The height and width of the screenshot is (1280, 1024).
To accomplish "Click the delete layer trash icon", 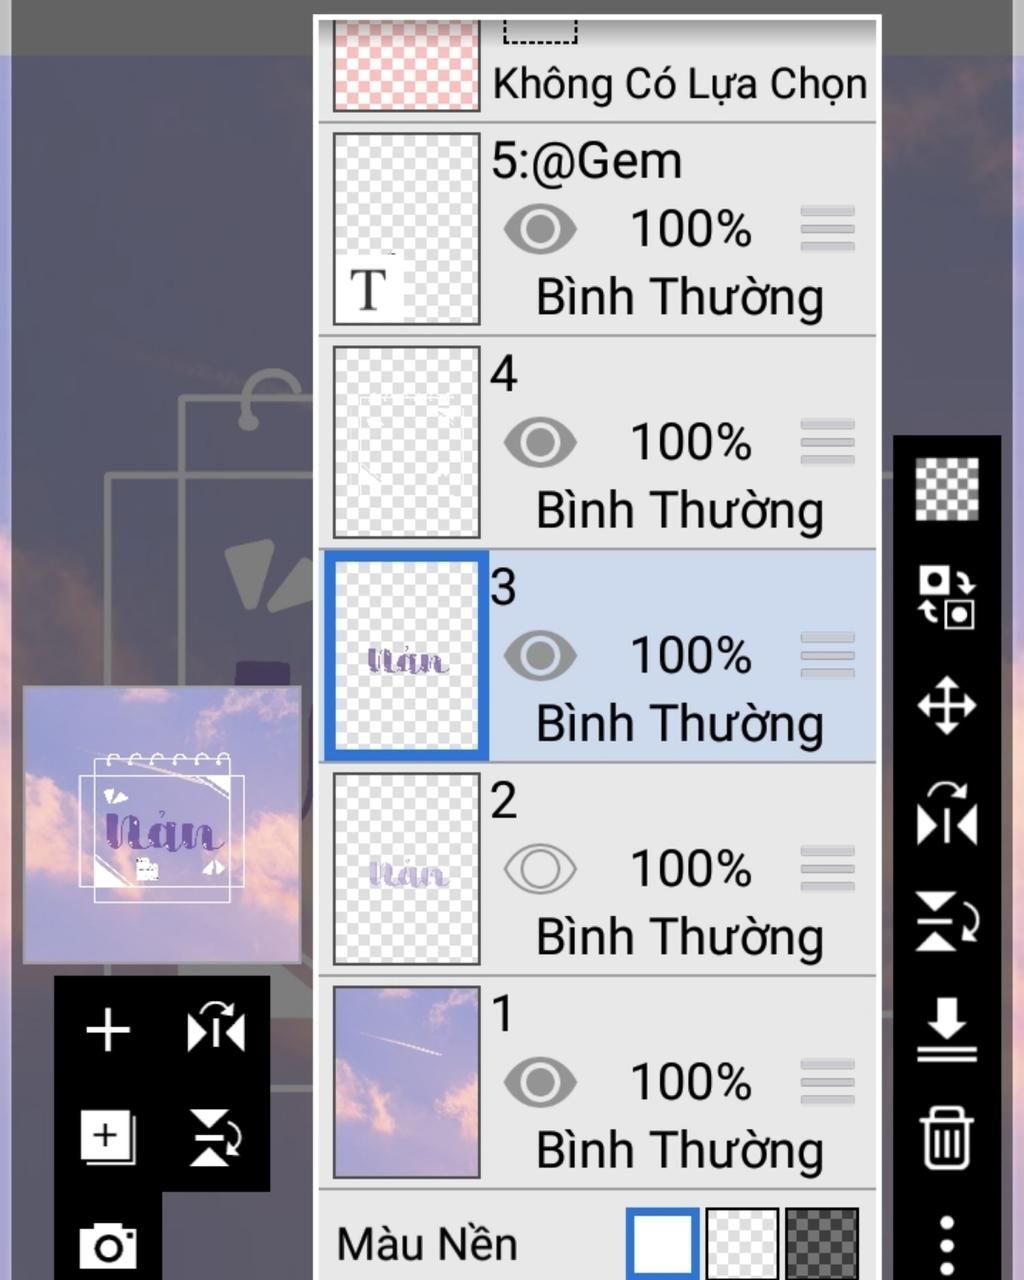I will tap(946, 1138).
